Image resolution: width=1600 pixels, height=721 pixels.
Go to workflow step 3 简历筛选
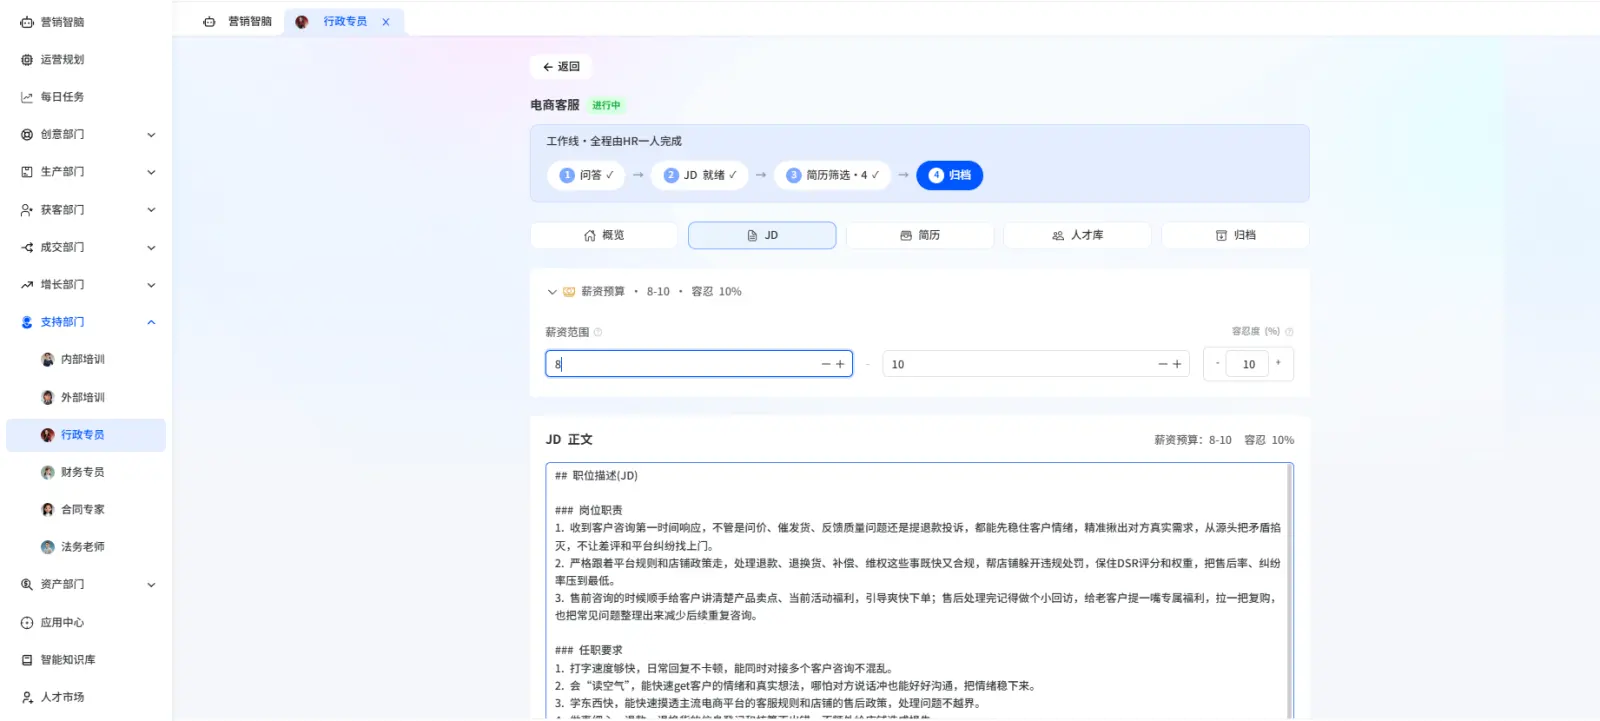pyautogui.click(x=832, y=175)
